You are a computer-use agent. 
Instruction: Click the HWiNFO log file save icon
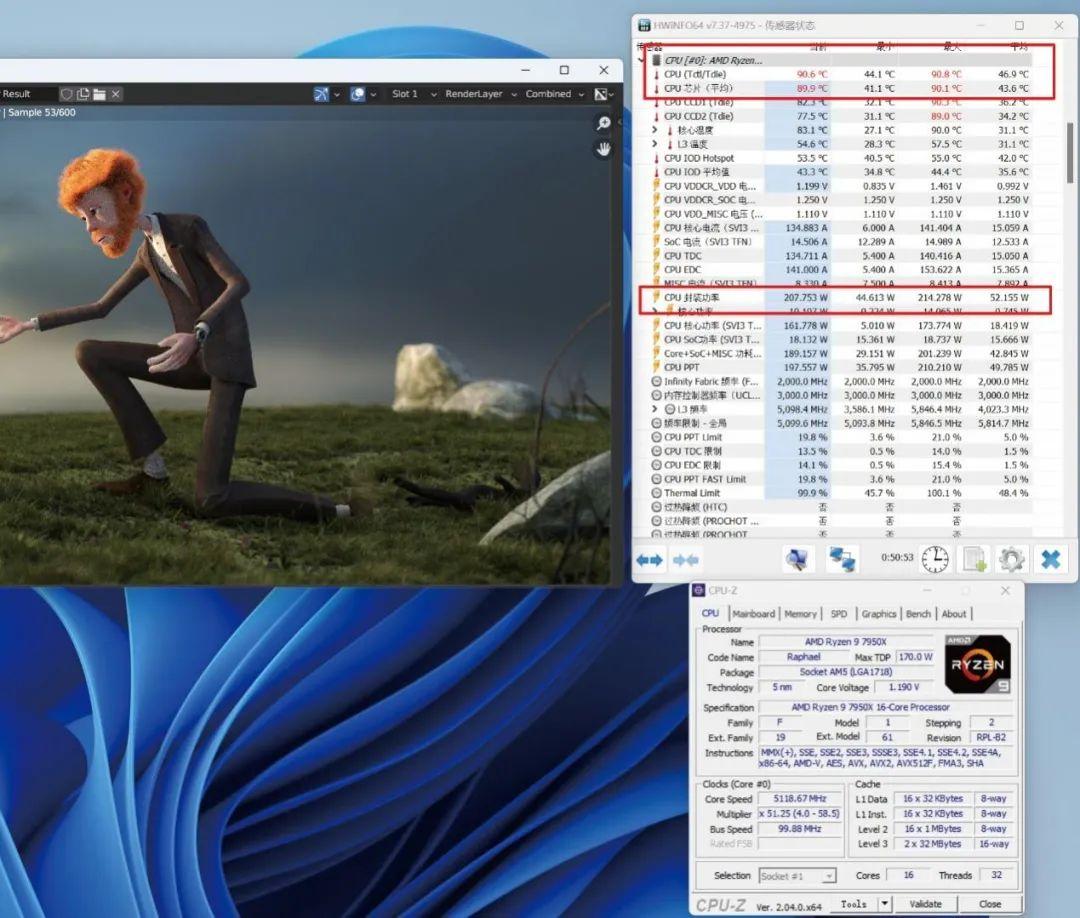coord(976,559)
